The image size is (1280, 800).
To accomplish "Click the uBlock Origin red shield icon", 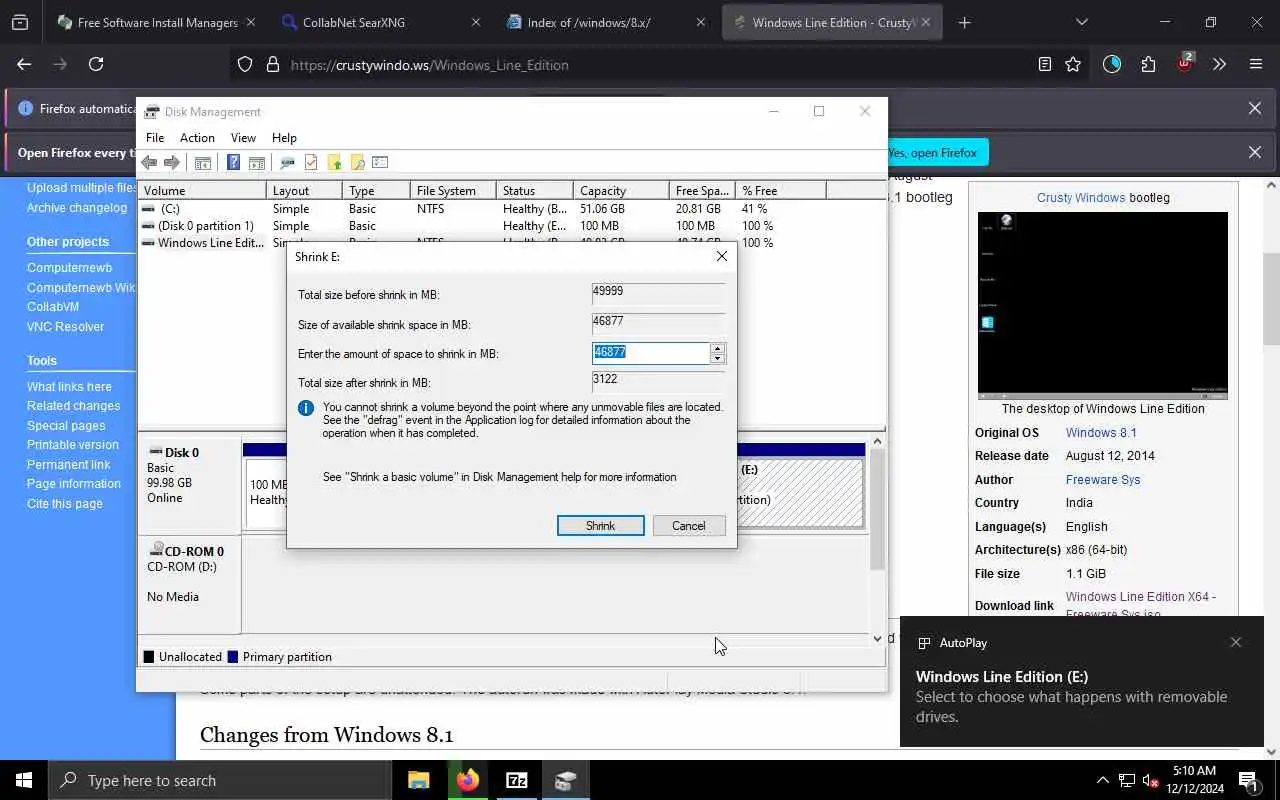I will pos(1184,64).
